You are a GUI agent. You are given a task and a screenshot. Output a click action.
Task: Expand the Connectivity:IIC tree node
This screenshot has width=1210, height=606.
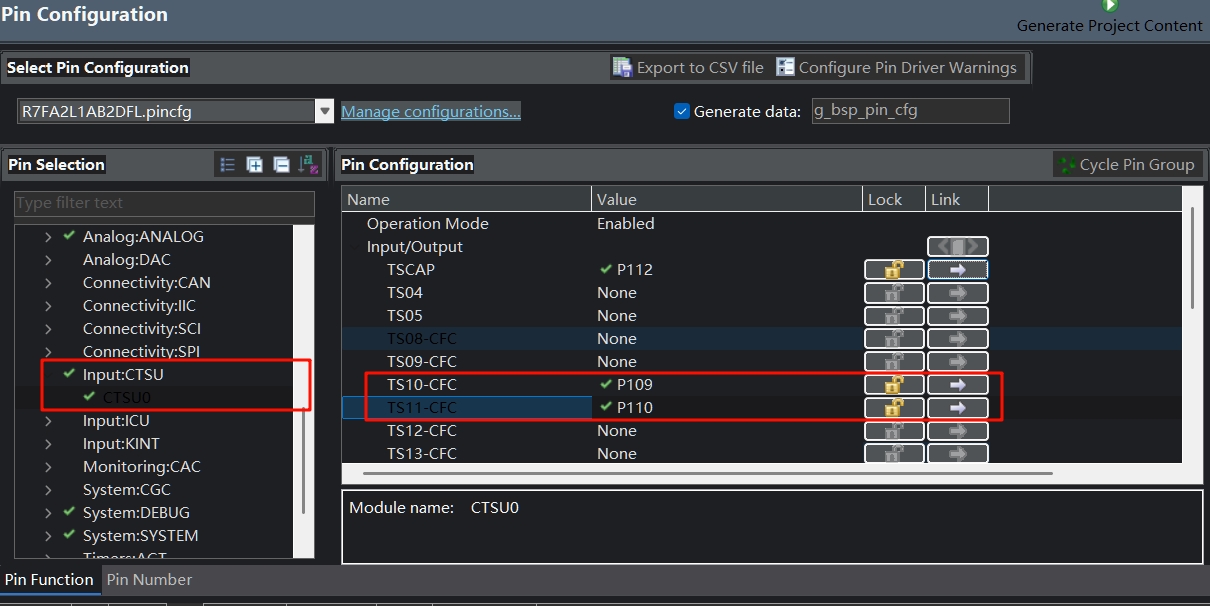(48, 306)
